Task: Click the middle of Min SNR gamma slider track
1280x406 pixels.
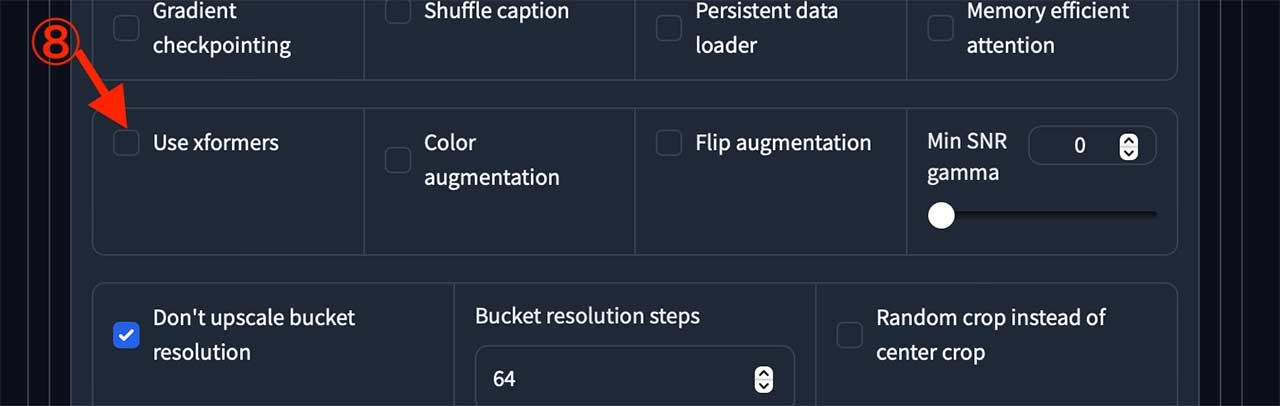Action: pyautogui.click(x=1047, y=215)
